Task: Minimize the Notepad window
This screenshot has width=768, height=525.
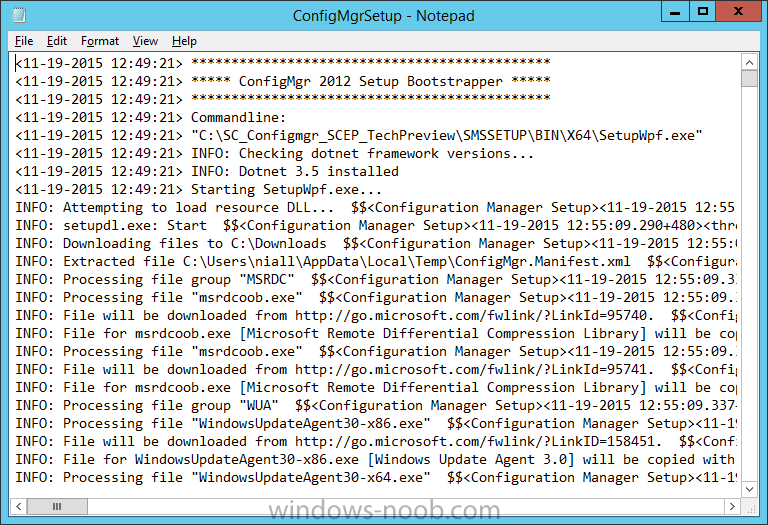Action: tap(675, 12)
